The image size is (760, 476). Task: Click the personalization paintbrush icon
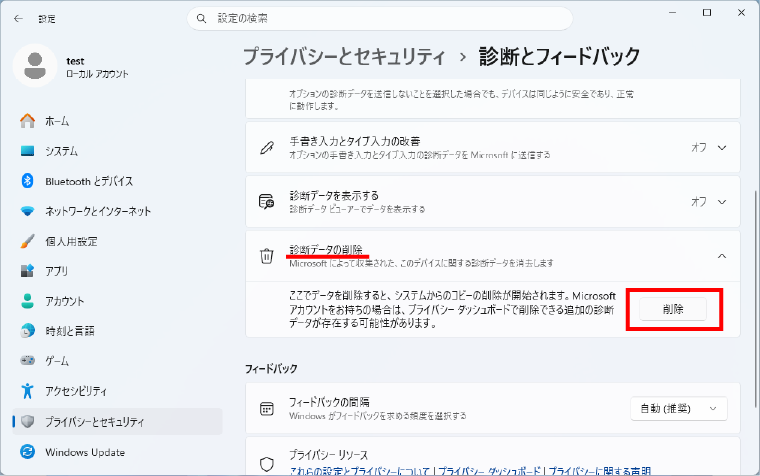(28, 241)
